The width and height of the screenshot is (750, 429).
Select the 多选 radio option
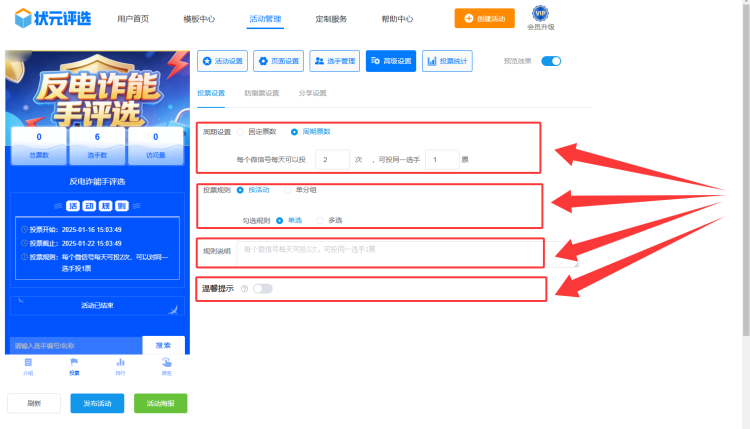[x=320, y=220]
